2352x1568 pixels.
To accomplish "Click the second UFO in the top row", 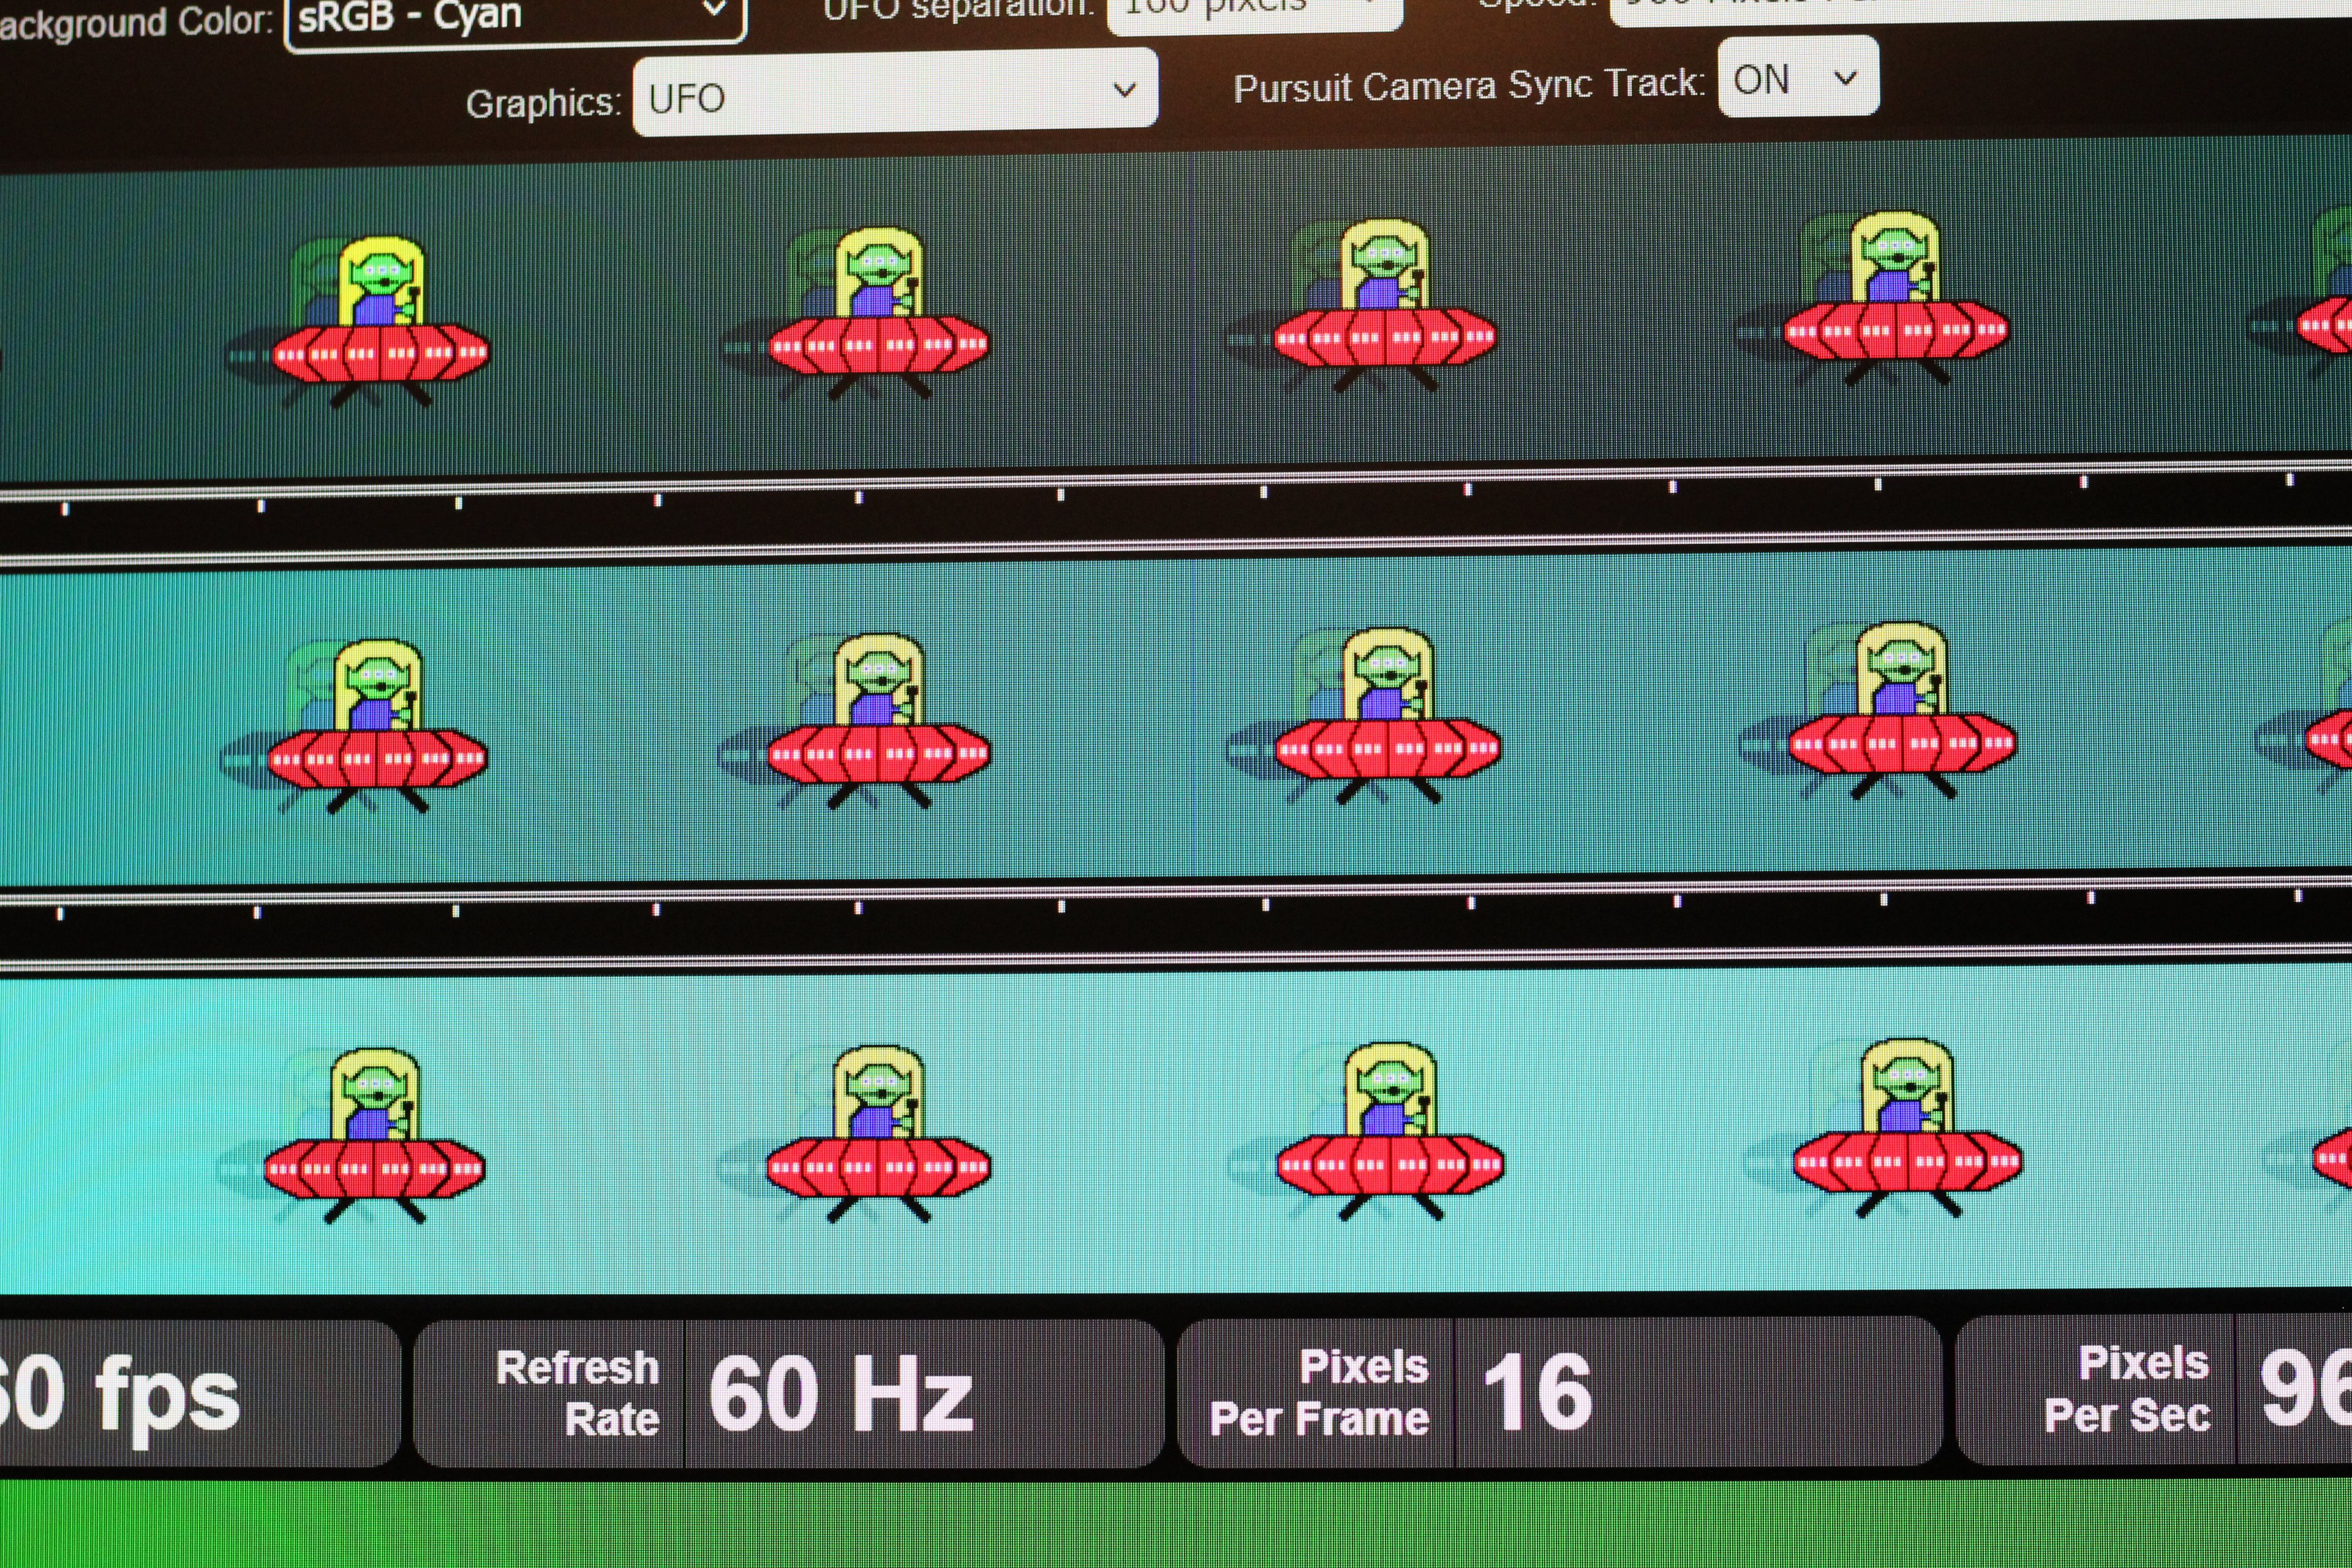I will [879, 315].
